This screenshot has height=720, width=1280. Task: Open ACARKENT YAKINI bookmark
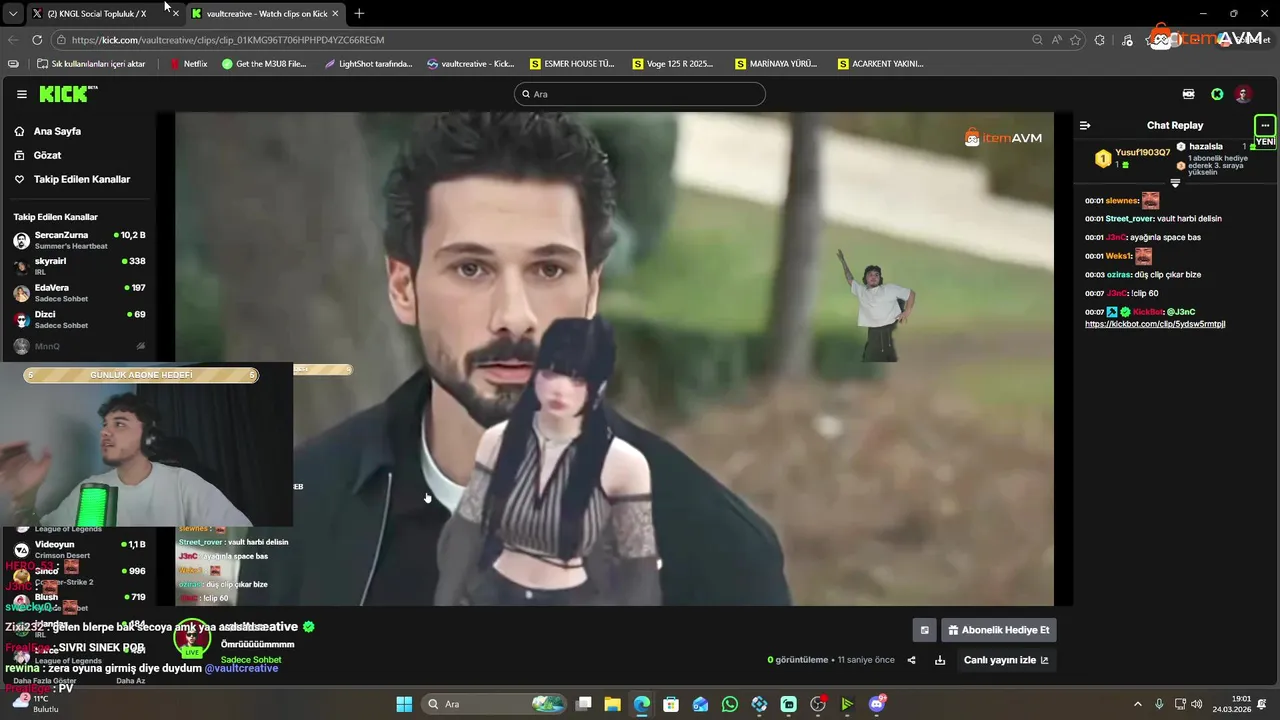[x=881, y=64]
